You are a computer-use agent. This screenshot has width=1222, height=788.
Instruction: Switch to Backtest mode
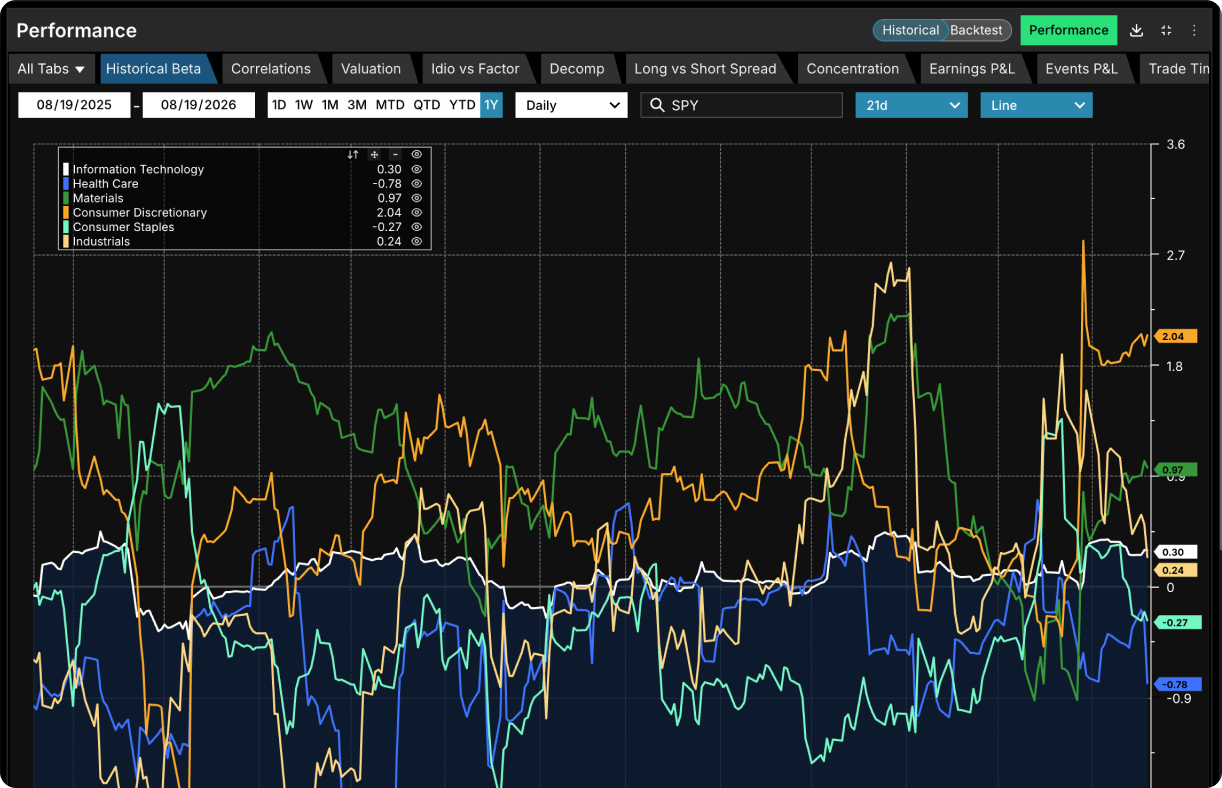pos(976,30)
